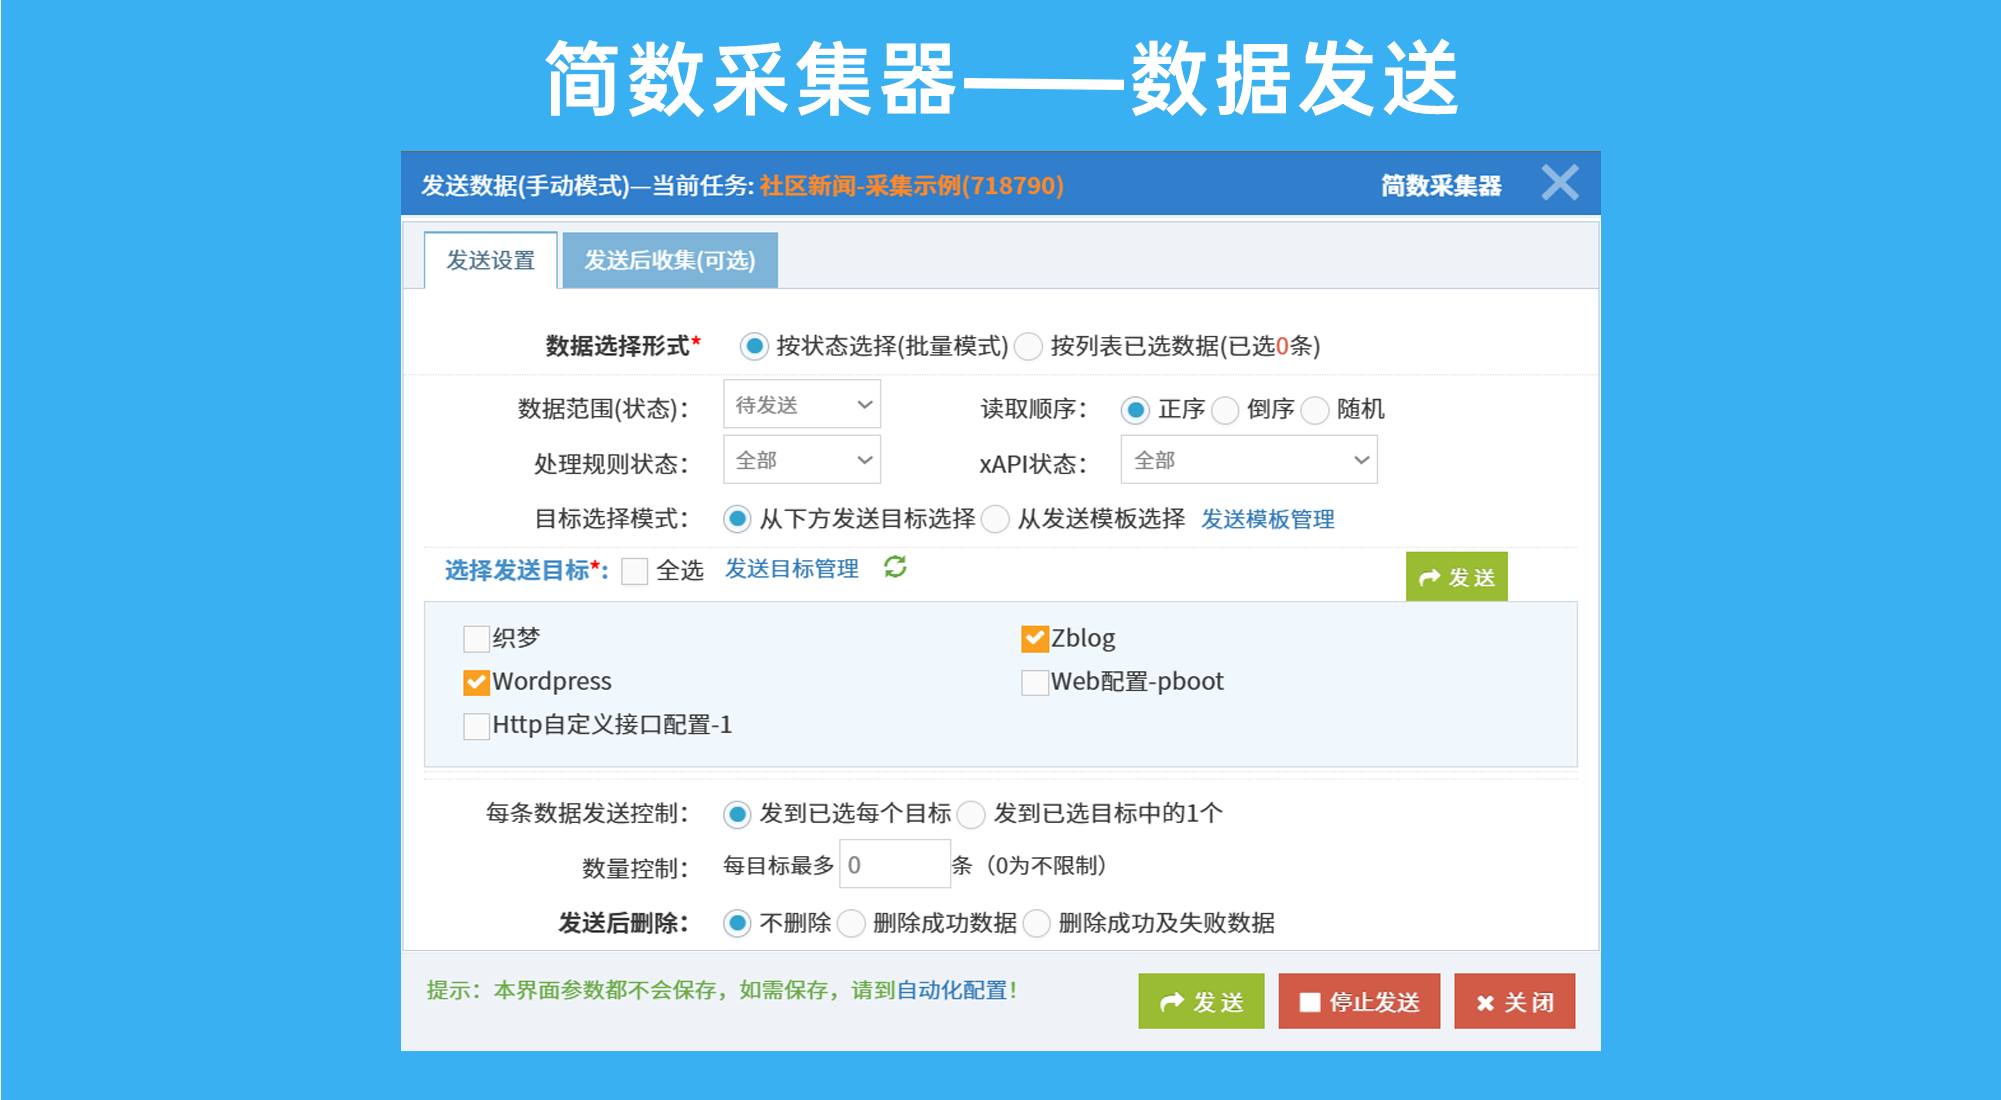Select 发到已选每个目标 option
This screenshot has height=1100, width=2001.
click(x=738, y=814)
